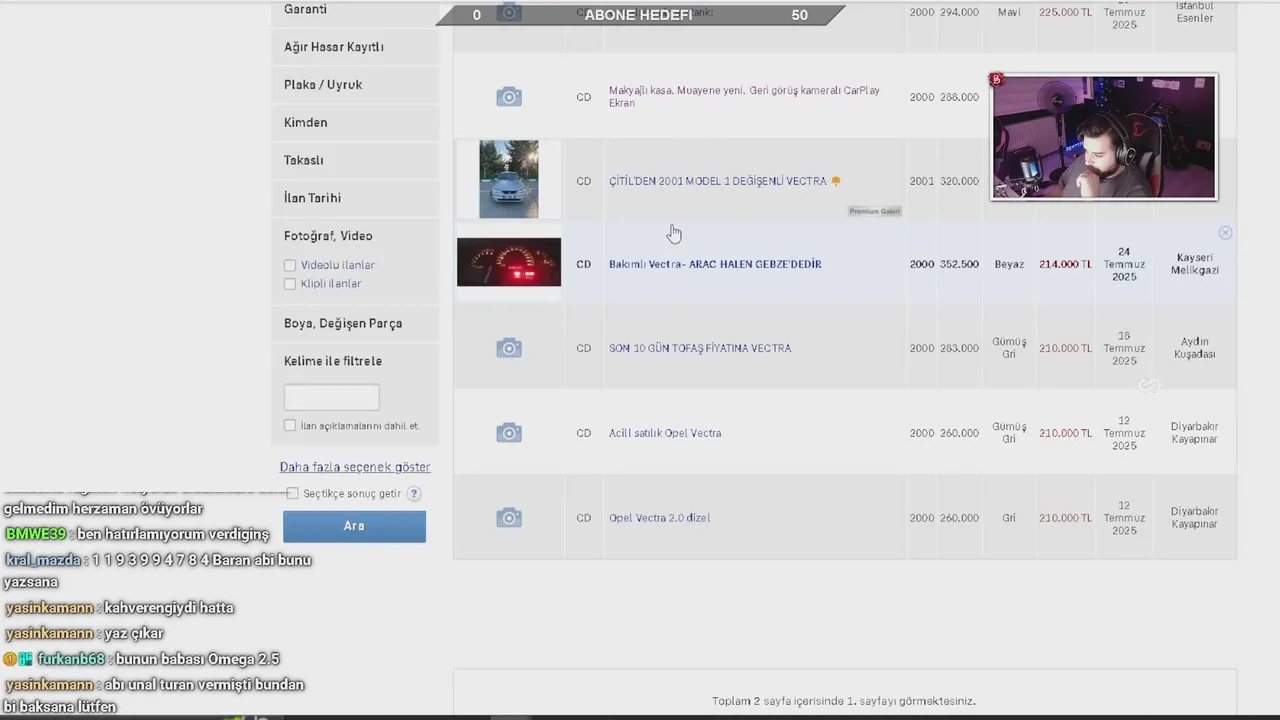
Task: Expand the İlan Tarihi filter
Action: point(355,198)
